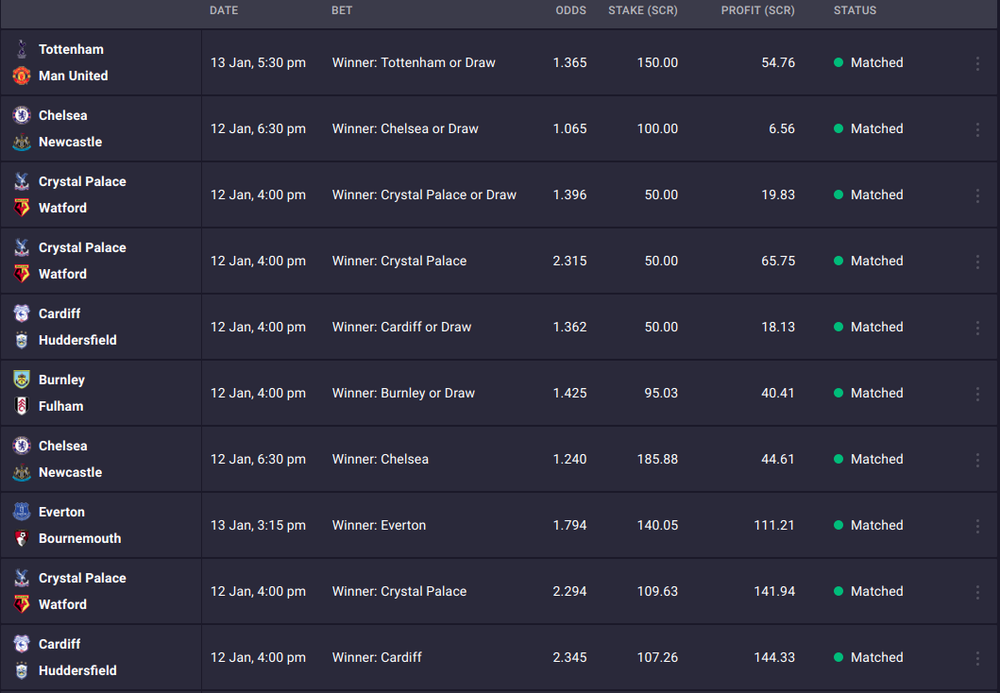Sort by the STATUS column header
The height and width of the screenshot is (693, 1000).
pyautogui.click(x=855, y=11)
